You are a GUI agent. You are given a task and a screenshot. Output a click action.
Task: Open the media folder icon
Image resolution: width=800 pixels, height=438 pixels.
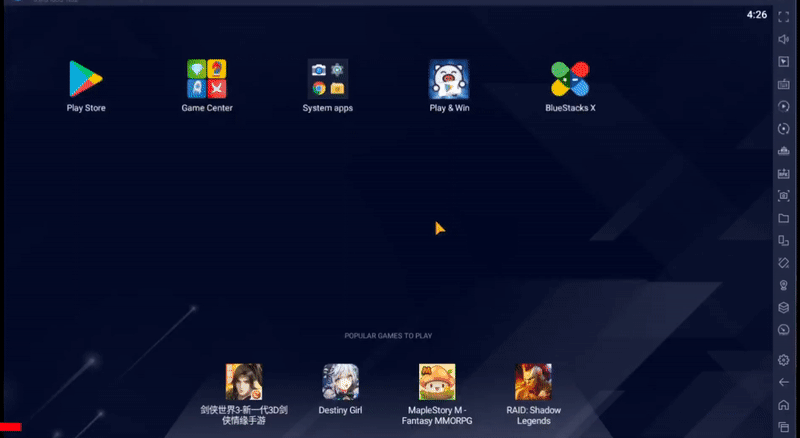[x=784, y=218]
